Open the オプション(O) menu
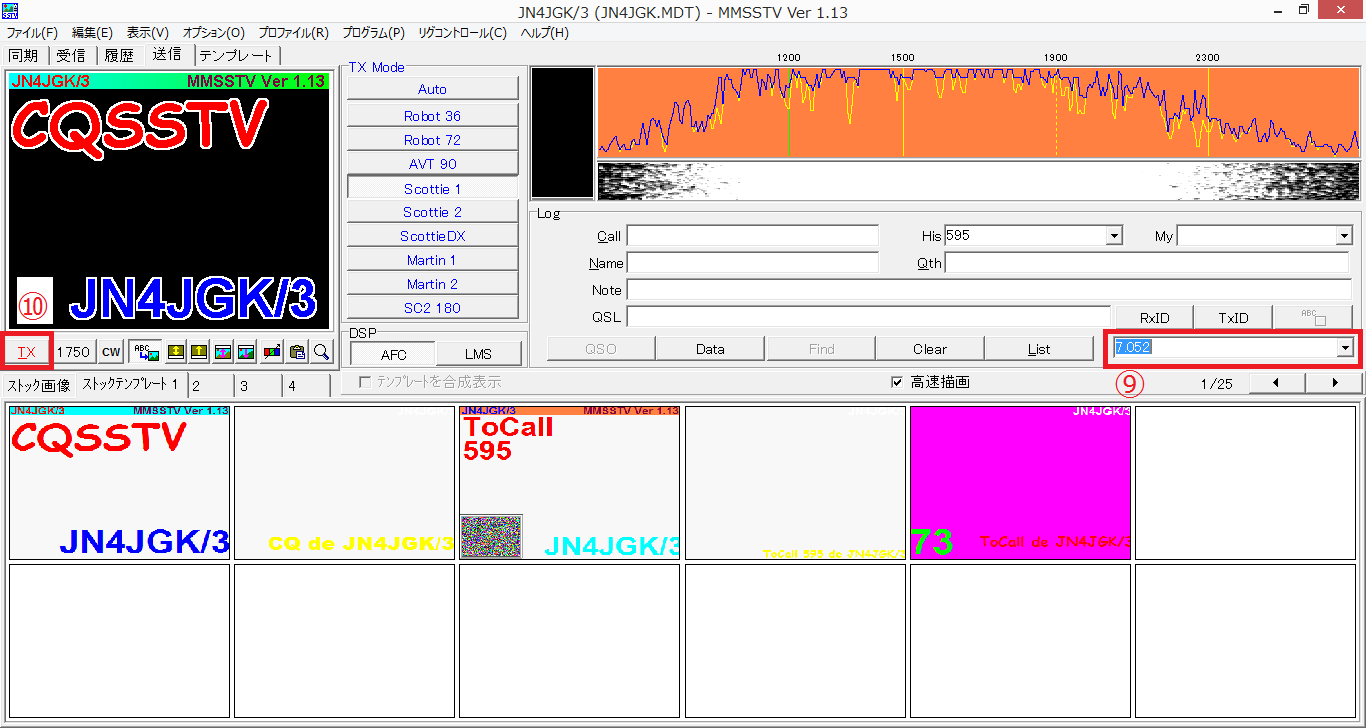1366x728 pixels. click(214, 33)
